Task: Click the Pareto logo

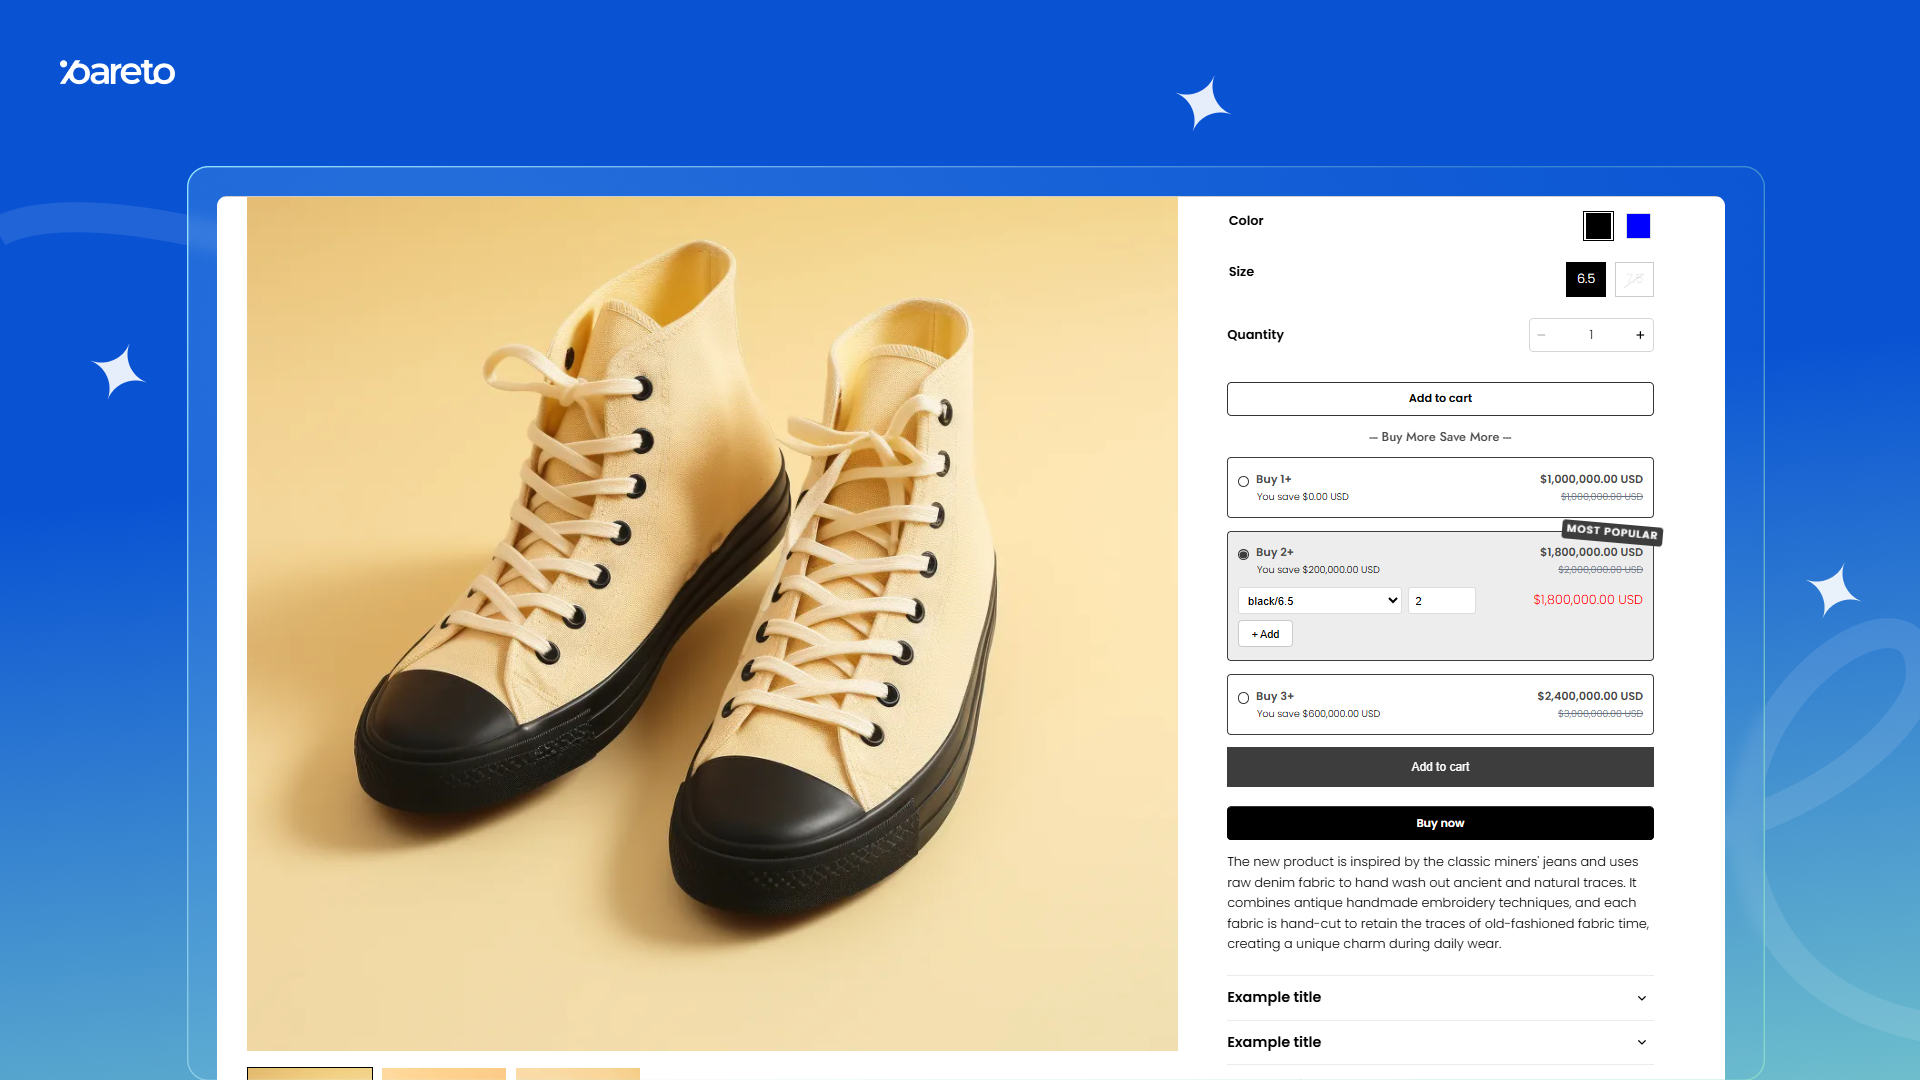Action: click(117, 72)
